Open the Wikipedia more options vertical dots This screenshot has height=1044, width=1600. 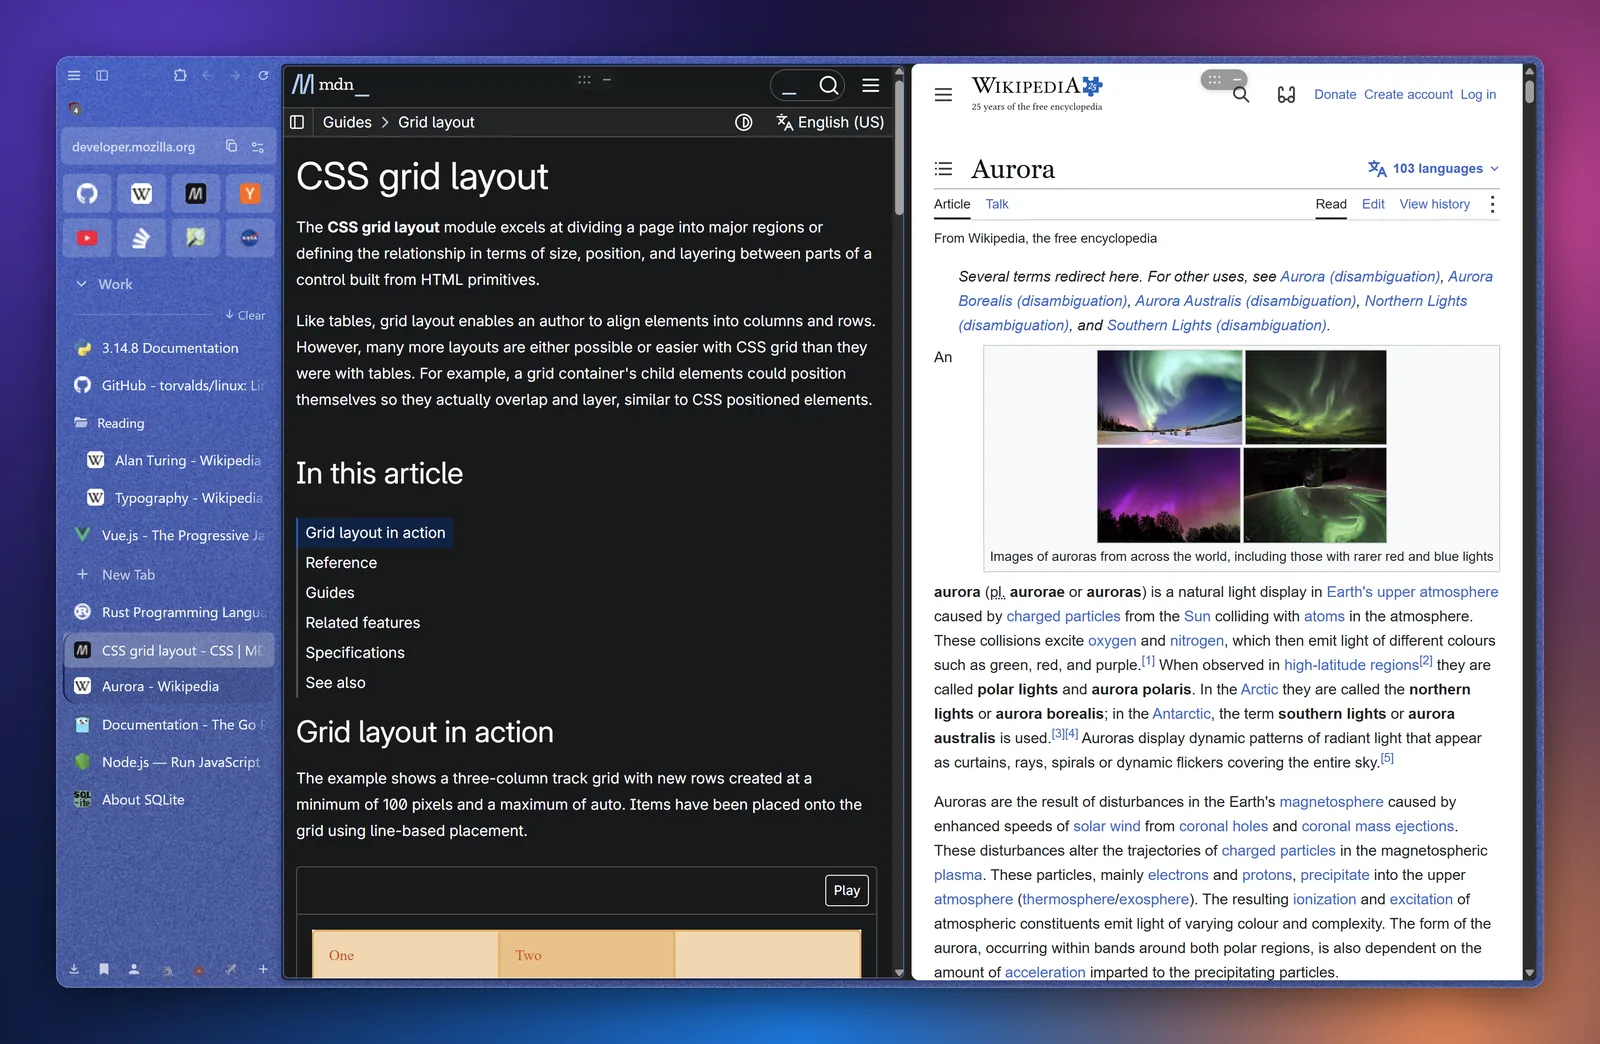point(1492,204)
